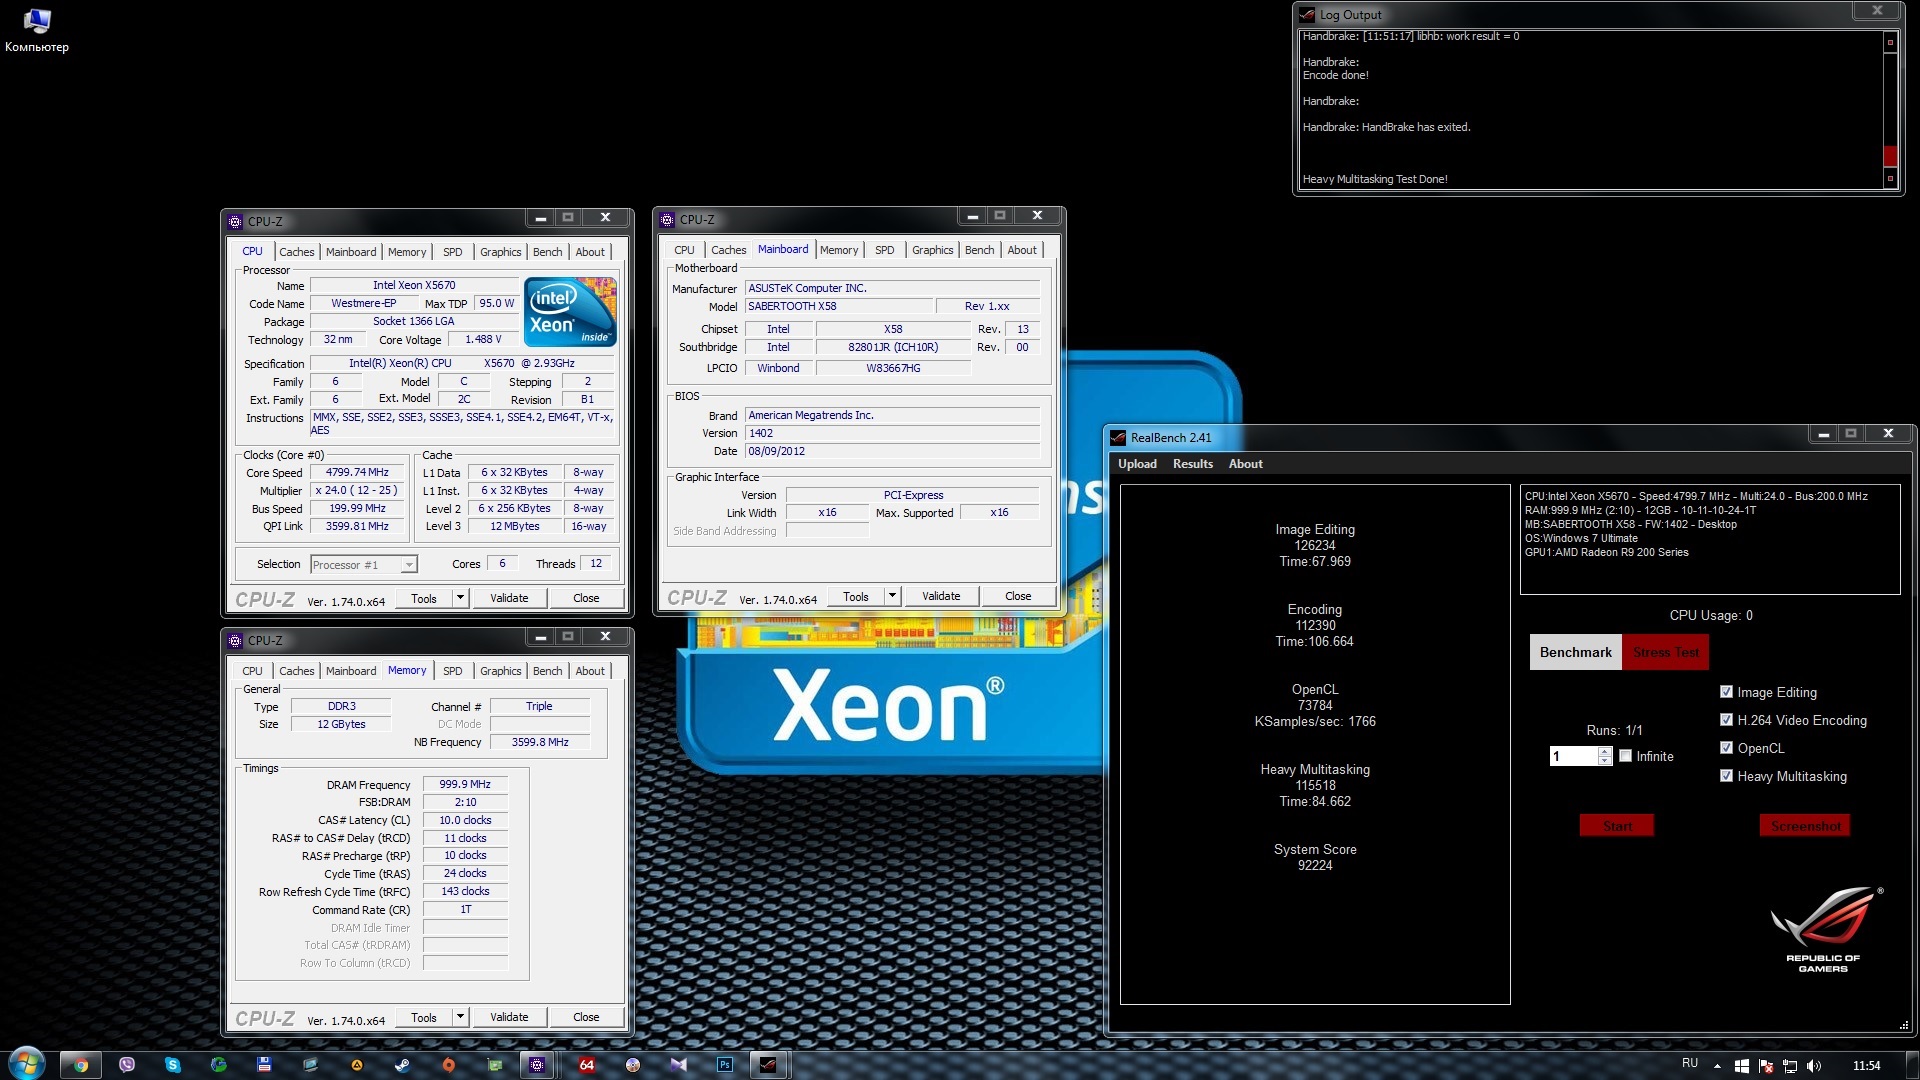The width and height of the screenshot is (1920, 1080).
Task: Click Validate in the CPU tab window
Action: point(509,598)
